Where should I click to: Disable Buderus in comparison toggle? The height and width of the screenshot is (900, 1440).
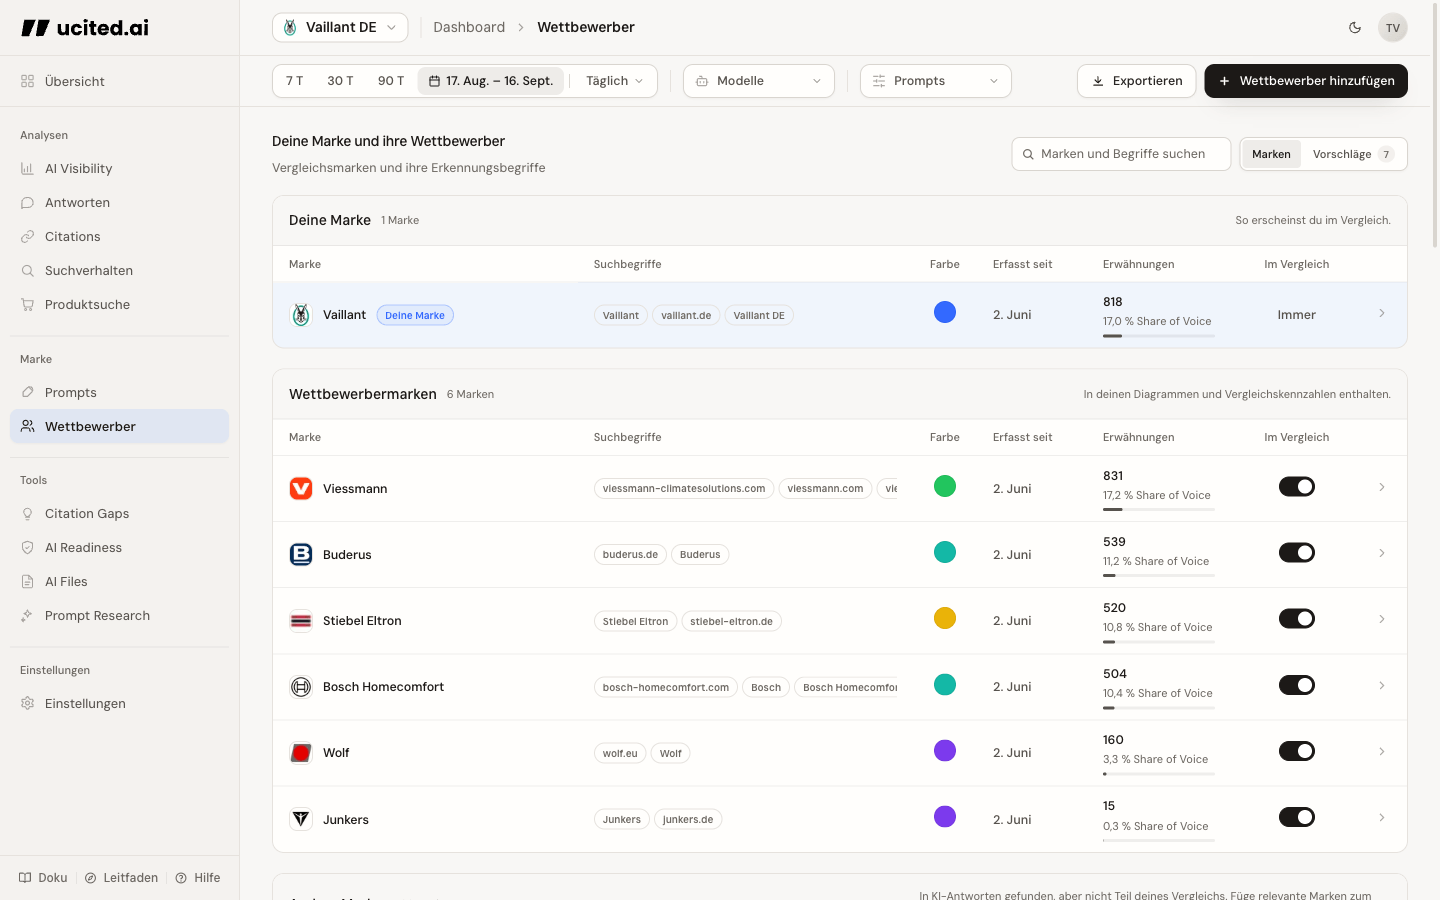click(1297, 553)
